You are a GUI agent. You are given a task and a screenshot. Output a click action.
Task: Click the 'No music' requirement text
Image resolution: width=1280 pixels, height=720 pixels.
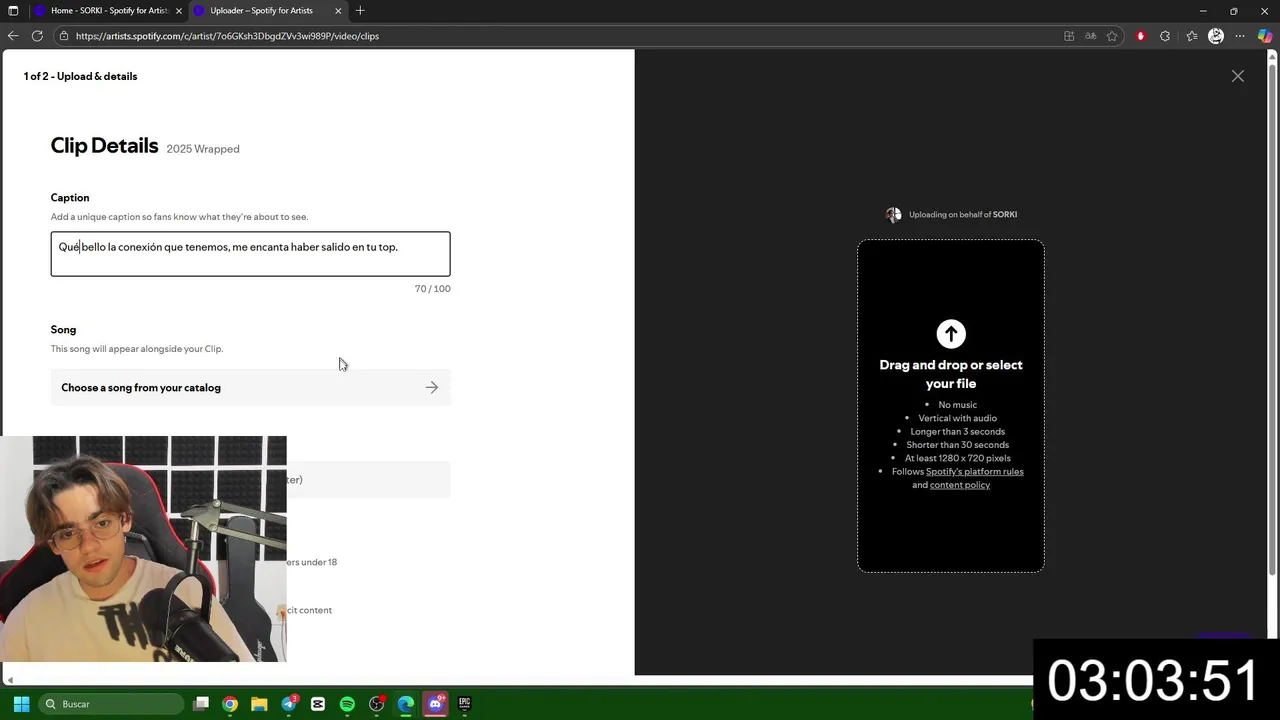tap(957, 405)
